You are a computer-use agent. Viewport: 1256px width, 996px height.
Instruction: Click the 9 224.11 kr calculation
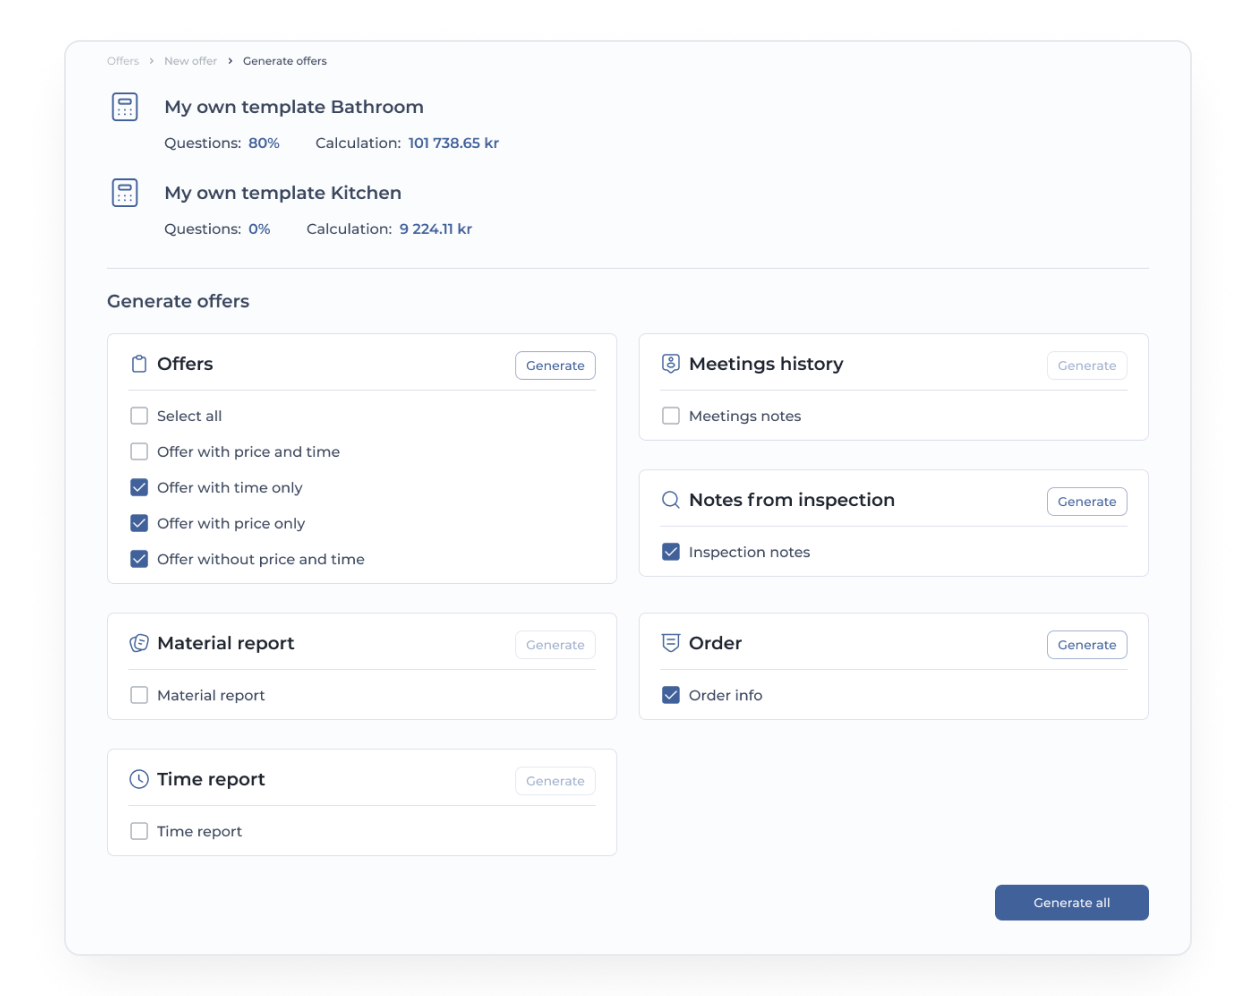click(436, 229)
